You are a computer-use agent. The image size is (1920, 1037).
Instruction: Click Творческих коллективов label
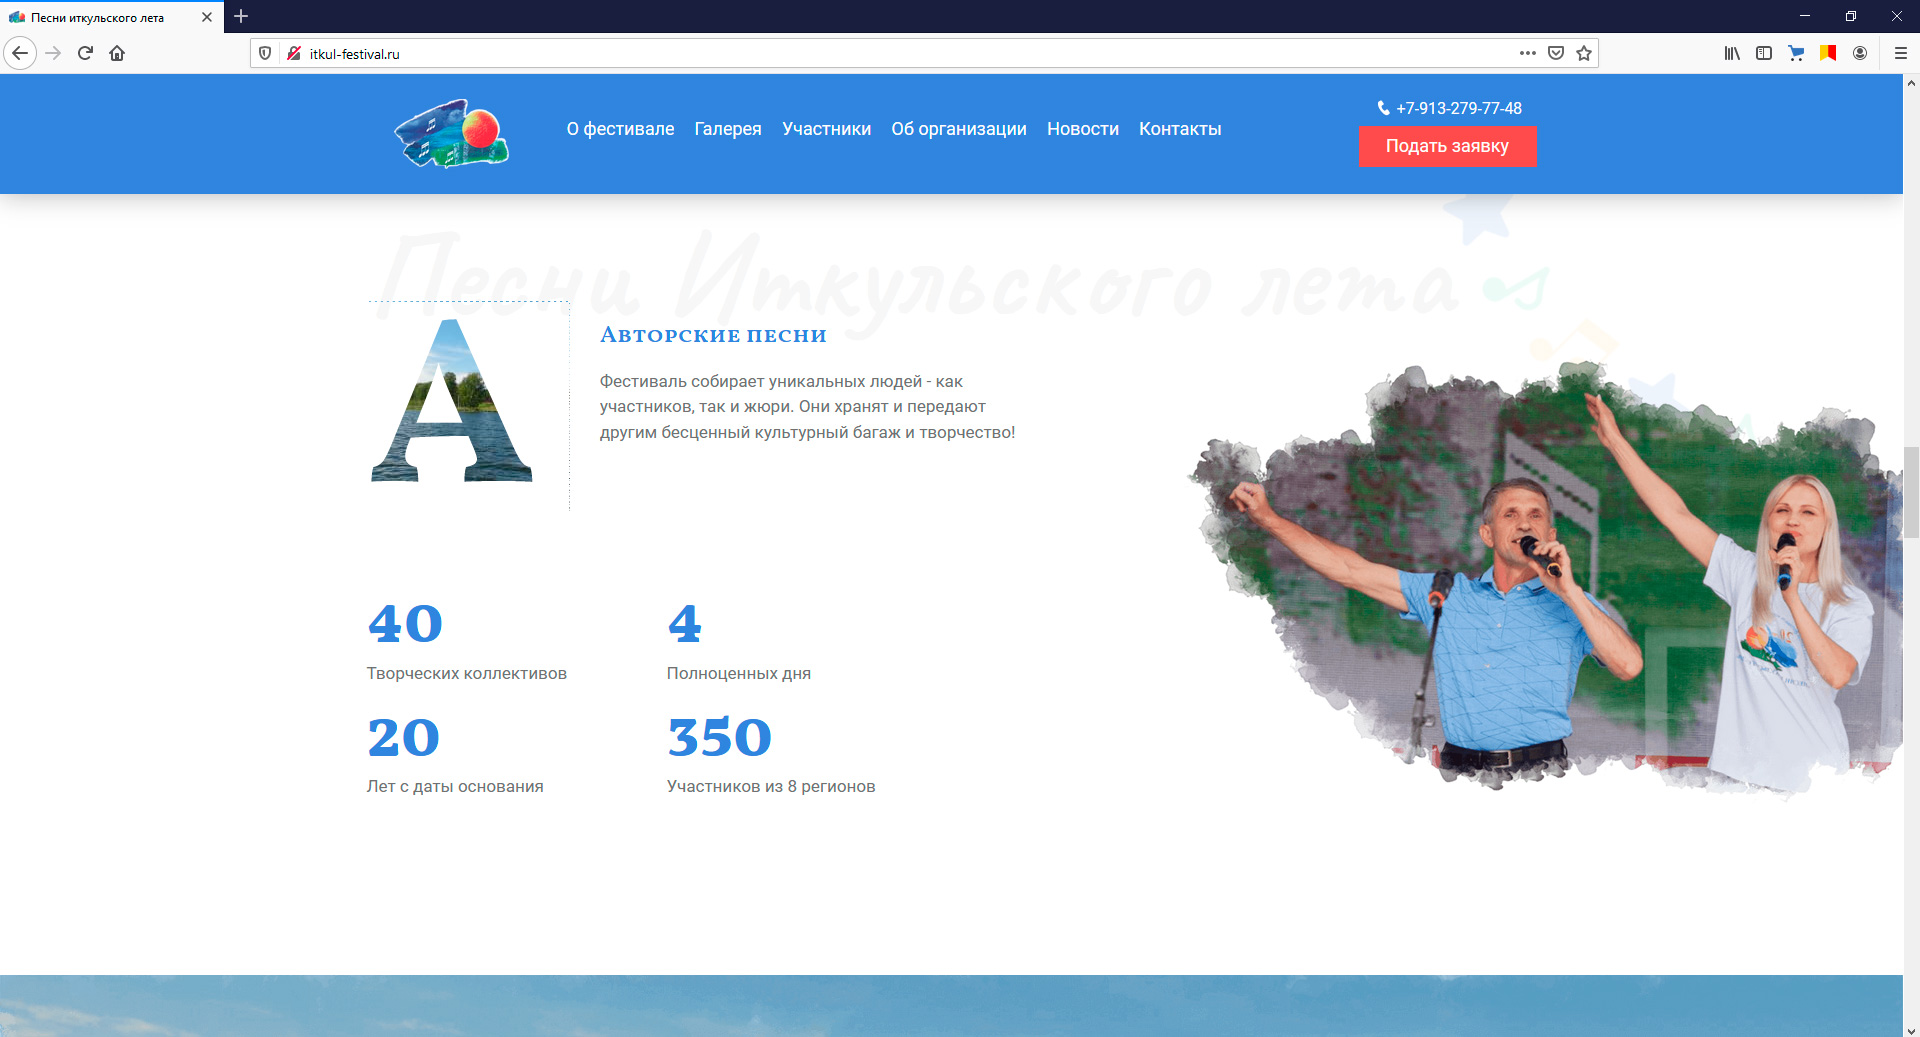pyautogui.click(x=467, y=674)
